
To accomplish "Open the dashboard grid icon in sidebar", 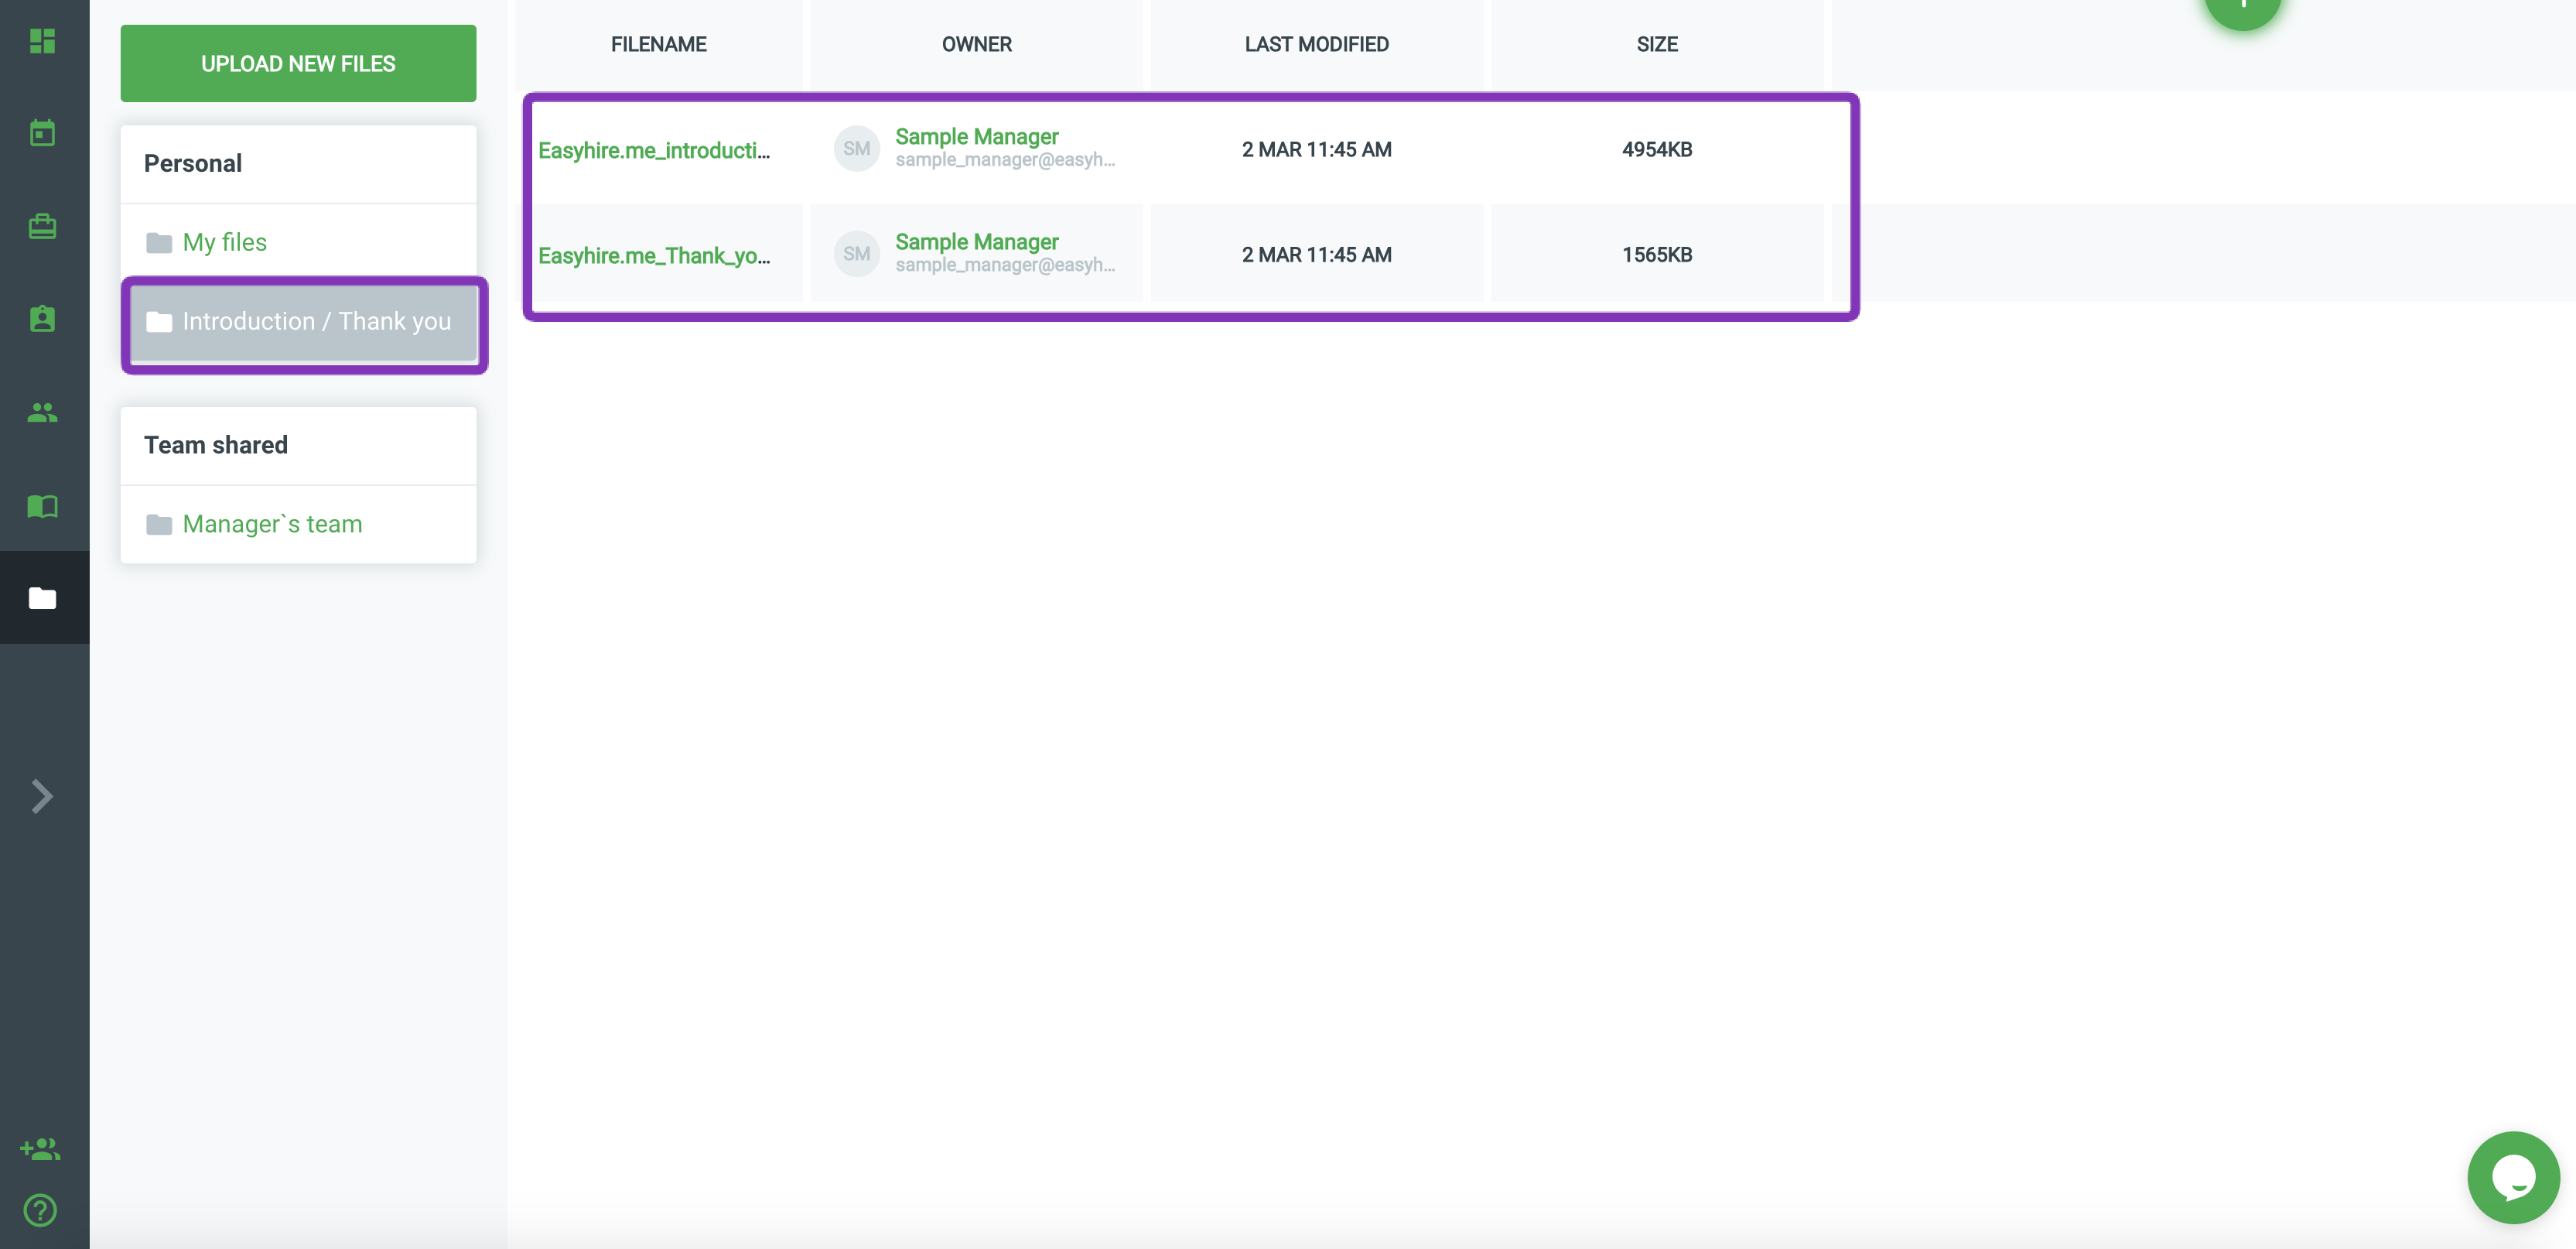I will coord(42,41).
